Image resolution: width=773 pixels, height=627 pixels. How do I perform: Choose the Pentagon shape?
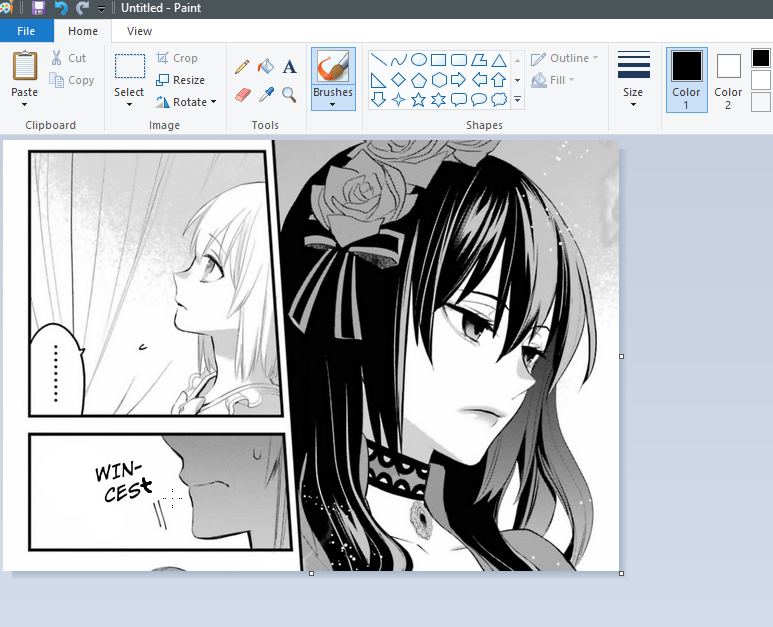coord(419,79)
